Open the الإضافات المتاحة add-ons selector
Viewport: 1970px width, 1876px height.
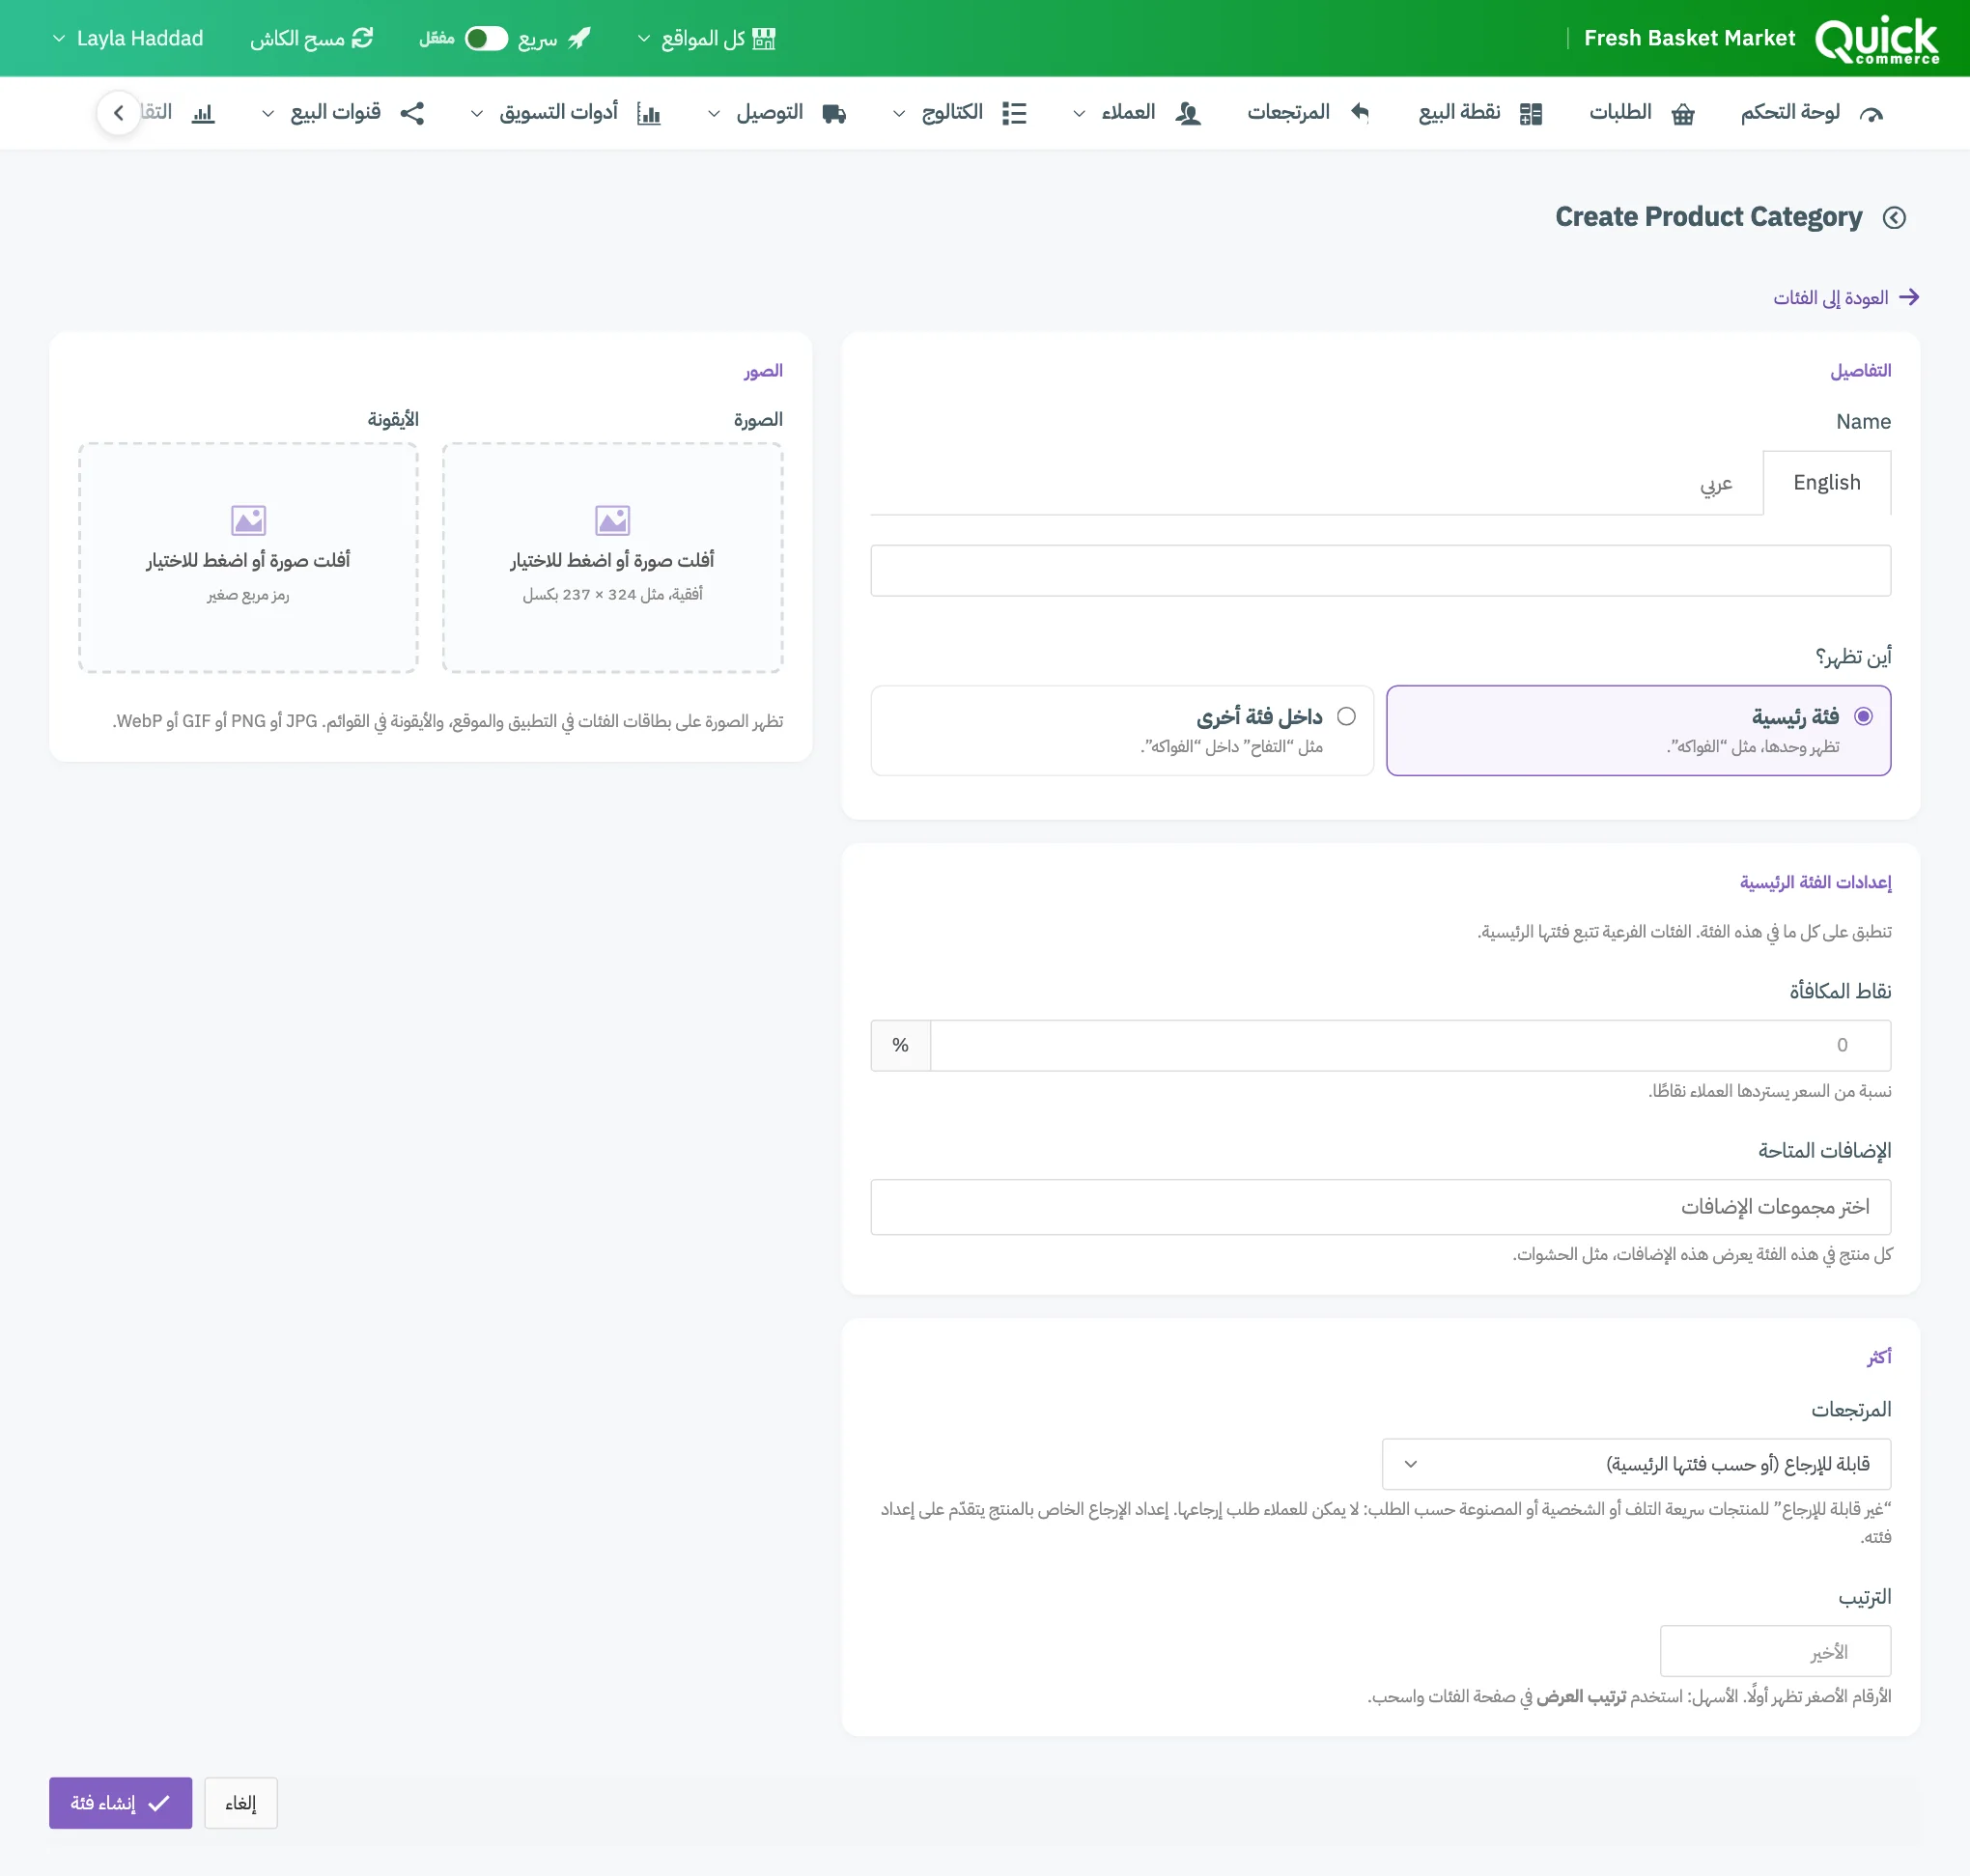(1380, 1207)
